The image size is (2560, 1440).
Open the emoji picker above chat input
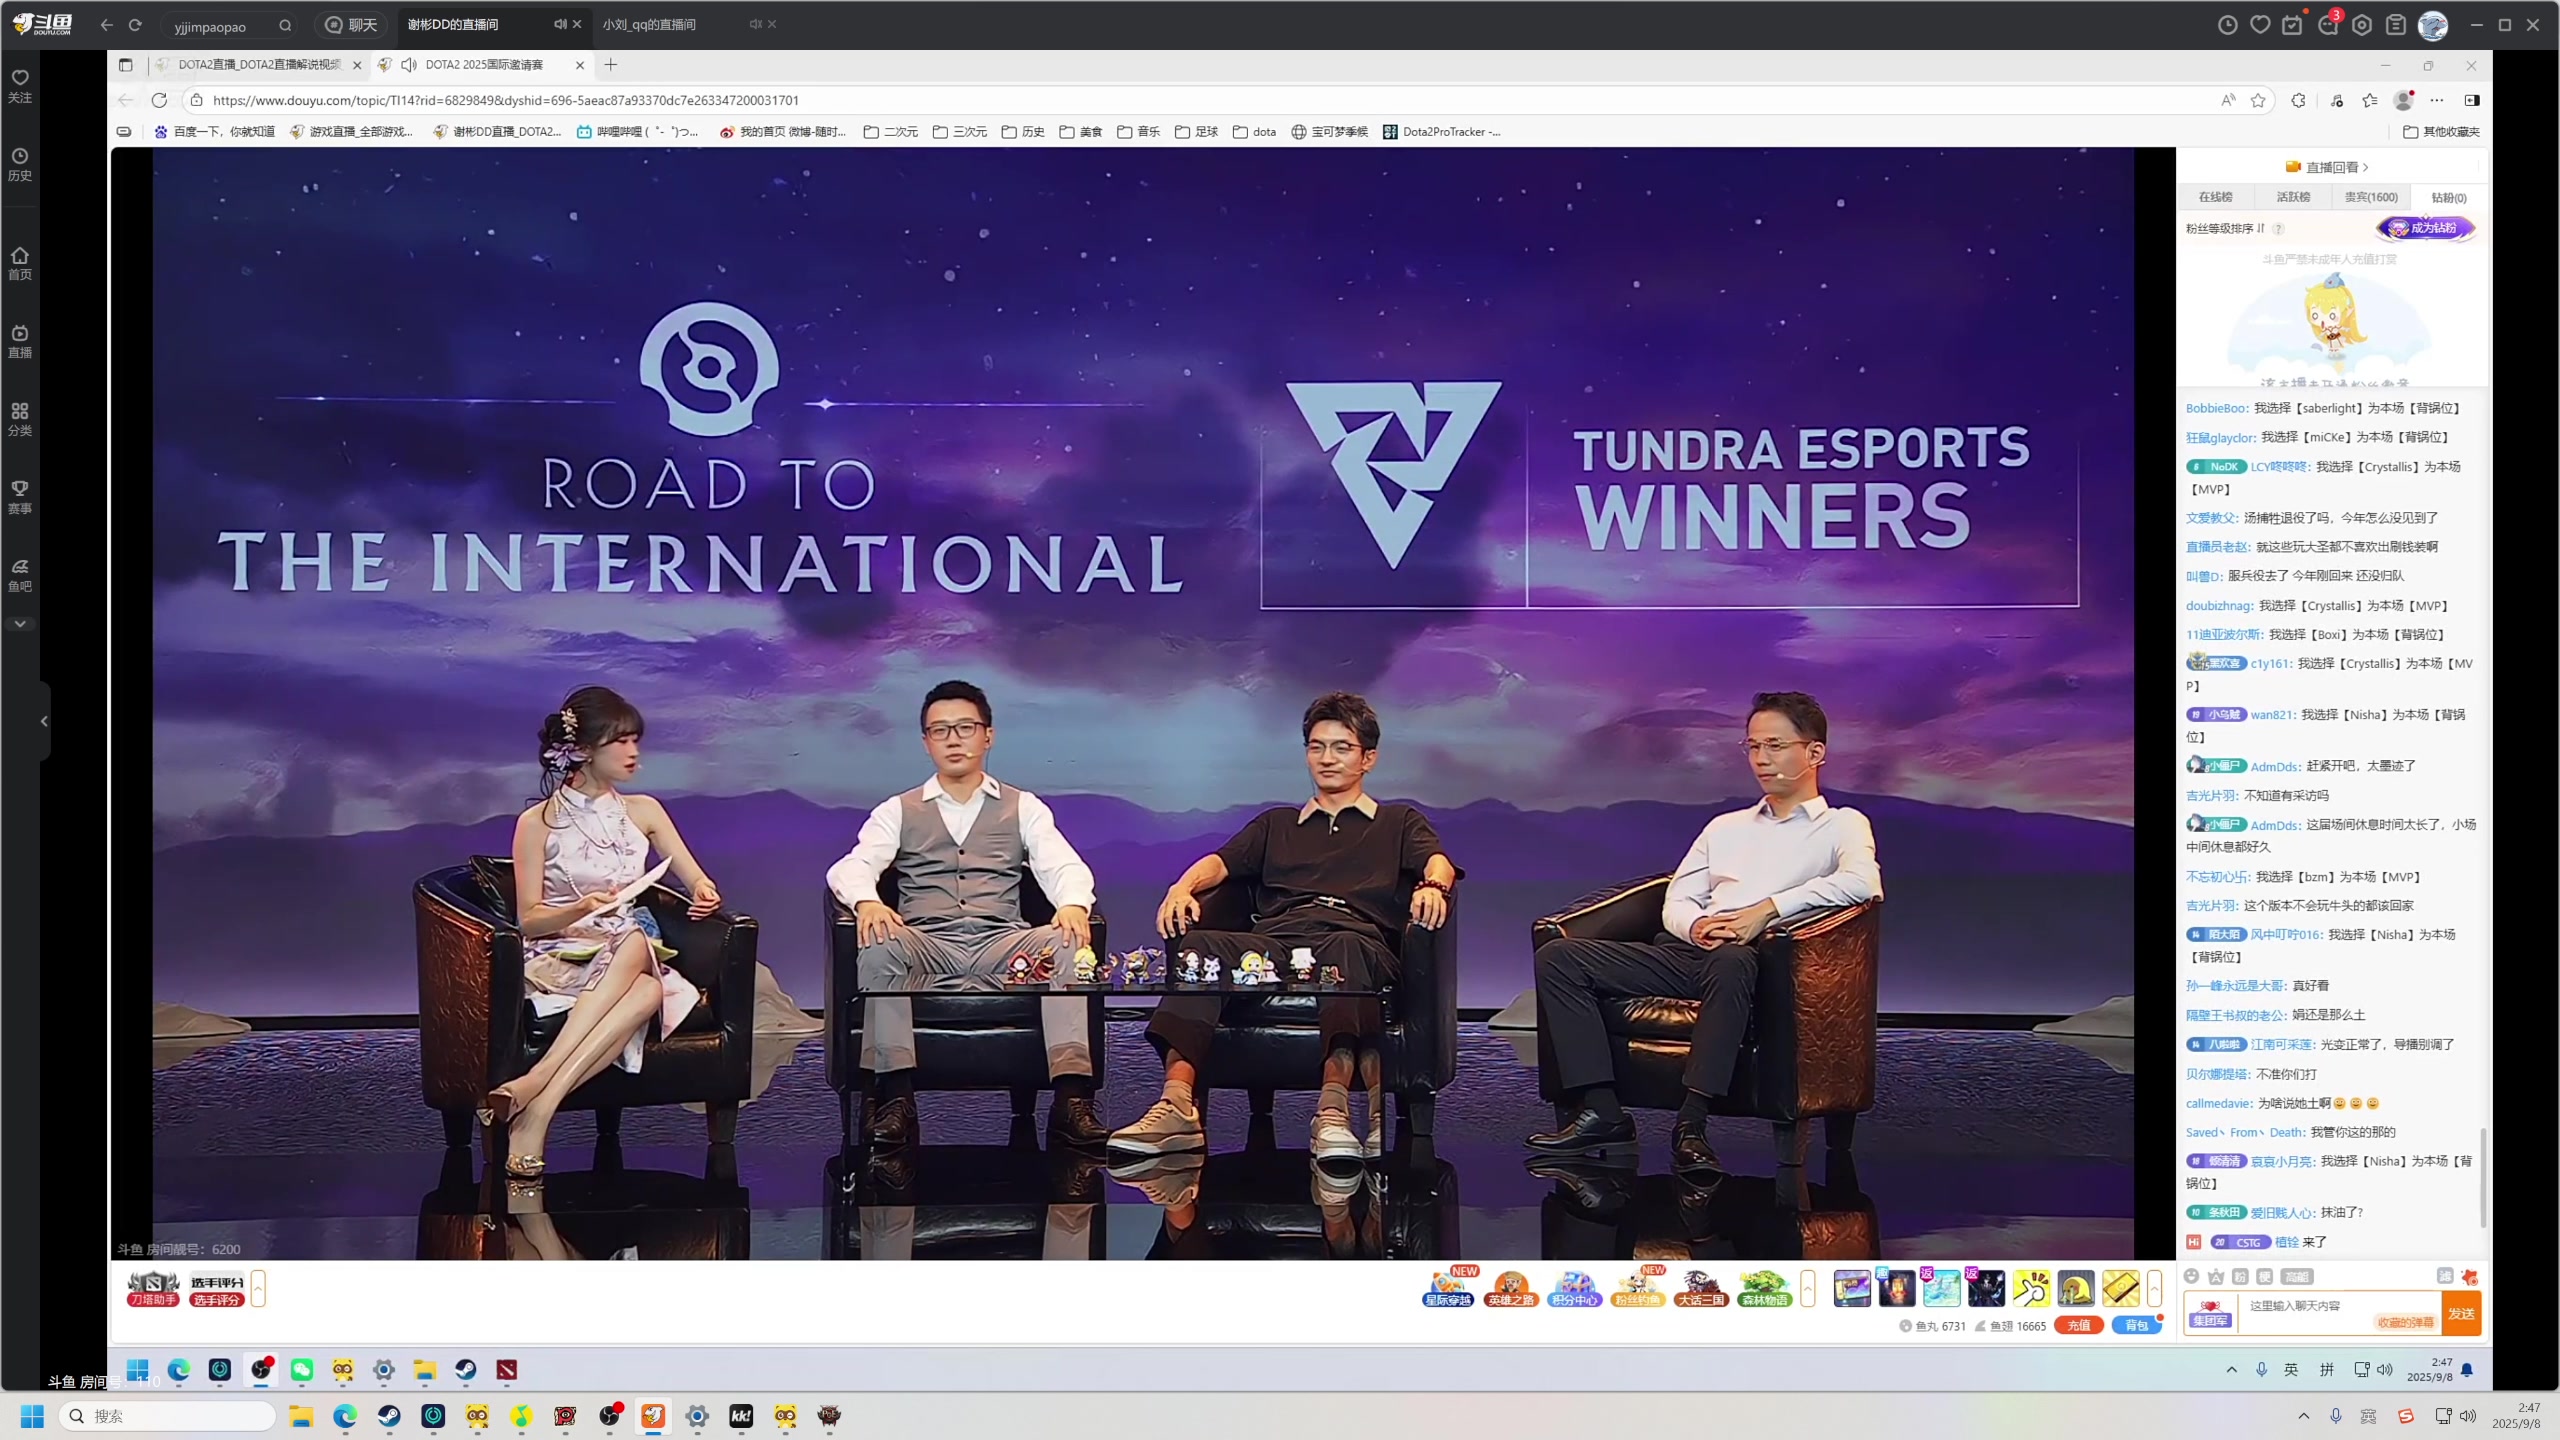2191,1276
